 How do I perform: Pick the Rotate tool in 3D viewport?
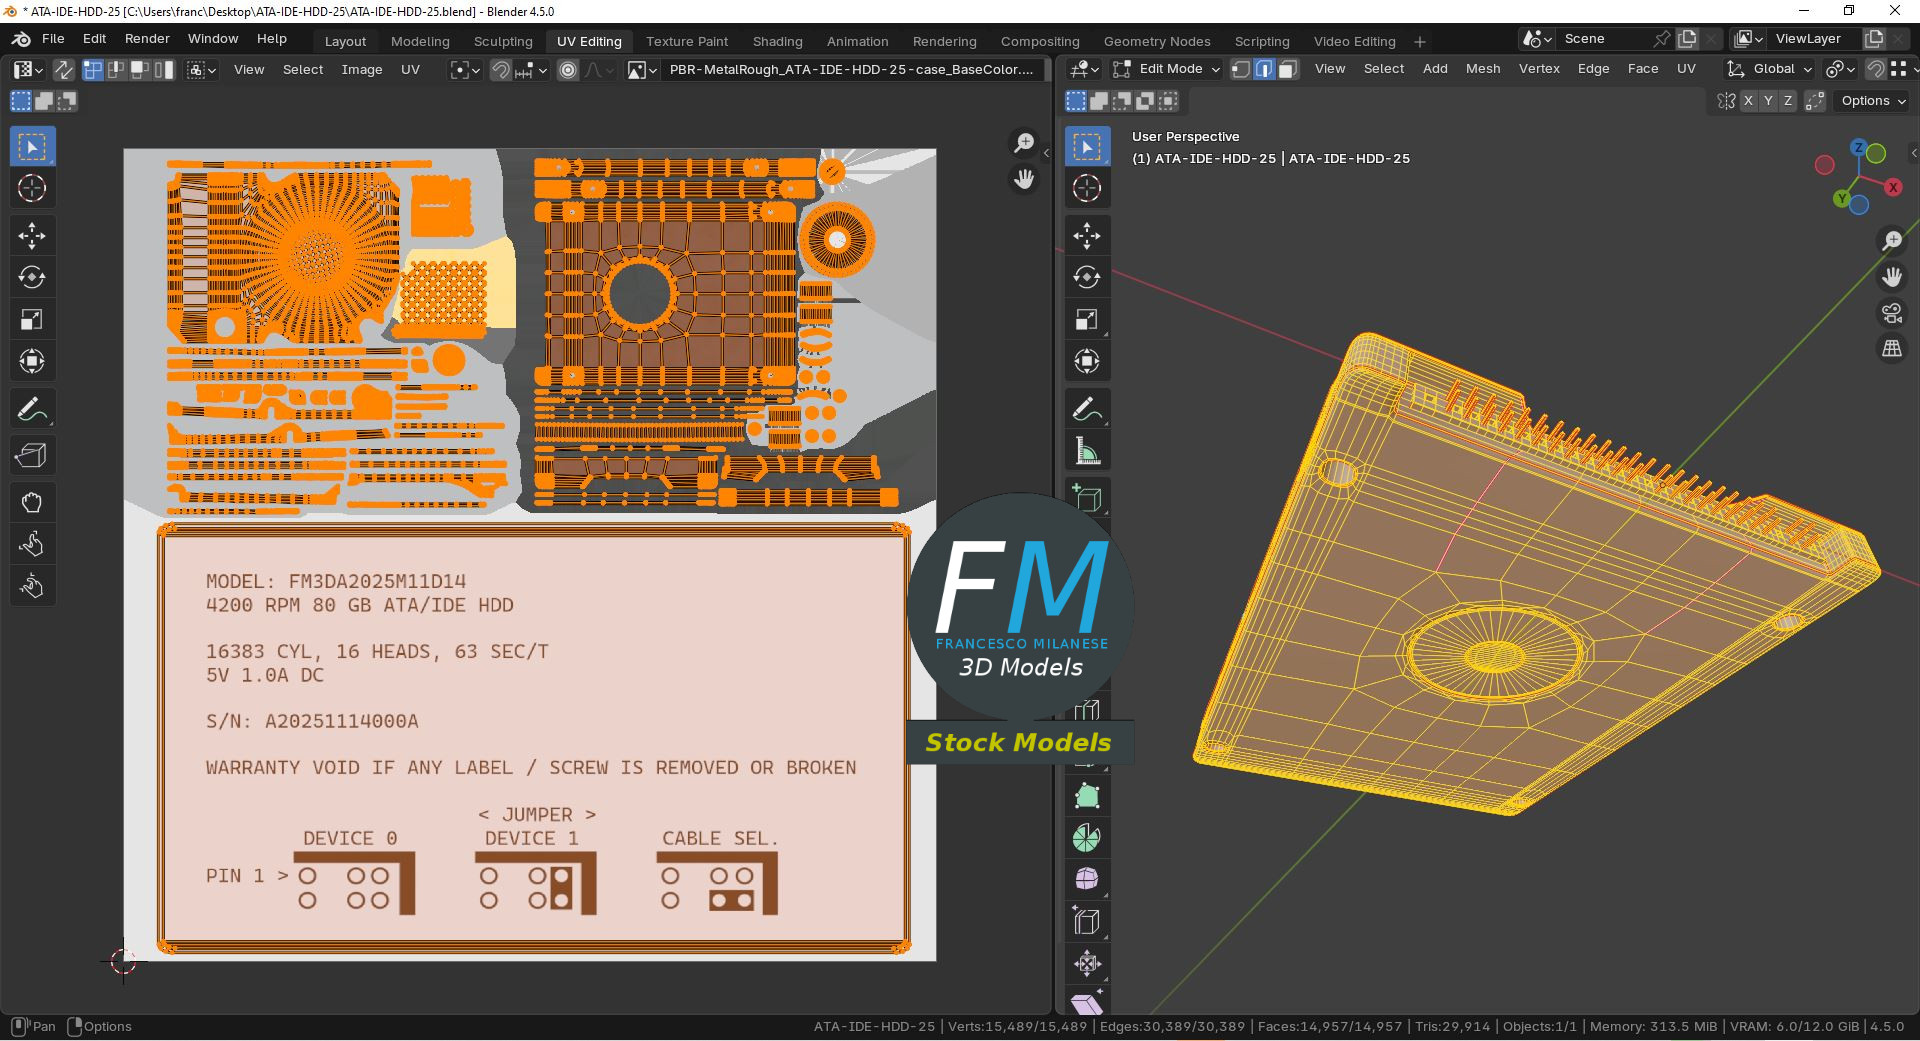pyautogui.click(x=1087, y=277)
